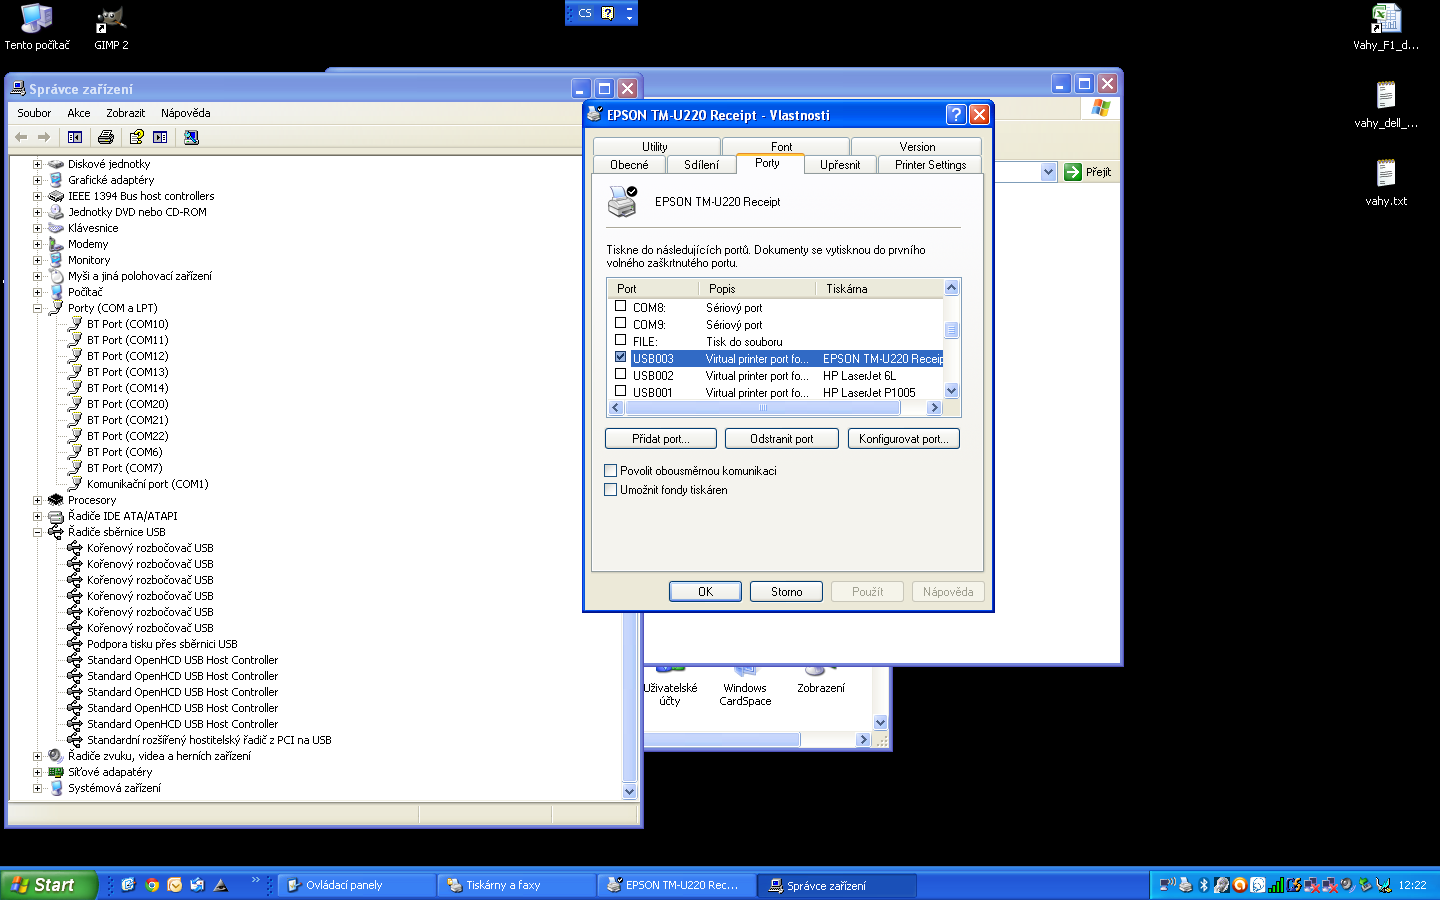
Task: Uncheck the USB003 port checkbox
Action: (x=621, y=357)
